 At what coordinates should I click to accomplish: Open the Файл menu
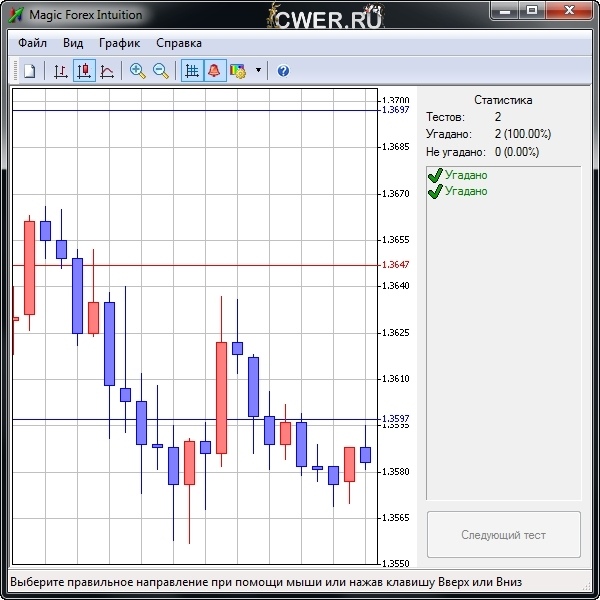click(32, 43)
